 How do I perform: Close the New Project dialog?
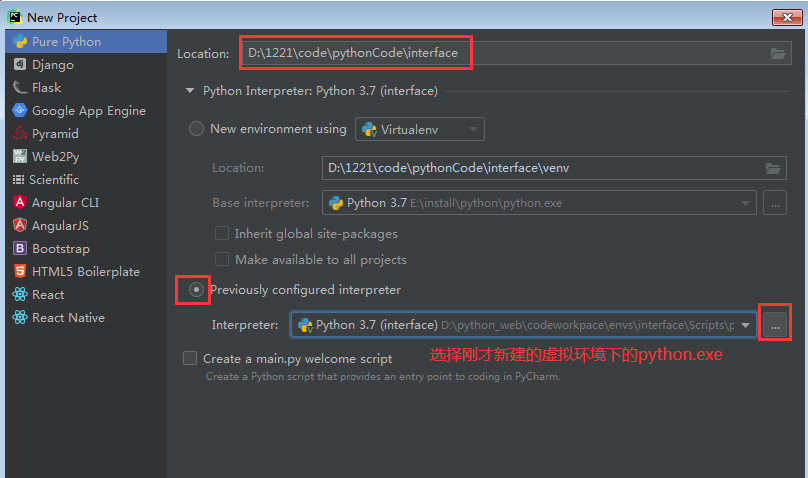787,17
